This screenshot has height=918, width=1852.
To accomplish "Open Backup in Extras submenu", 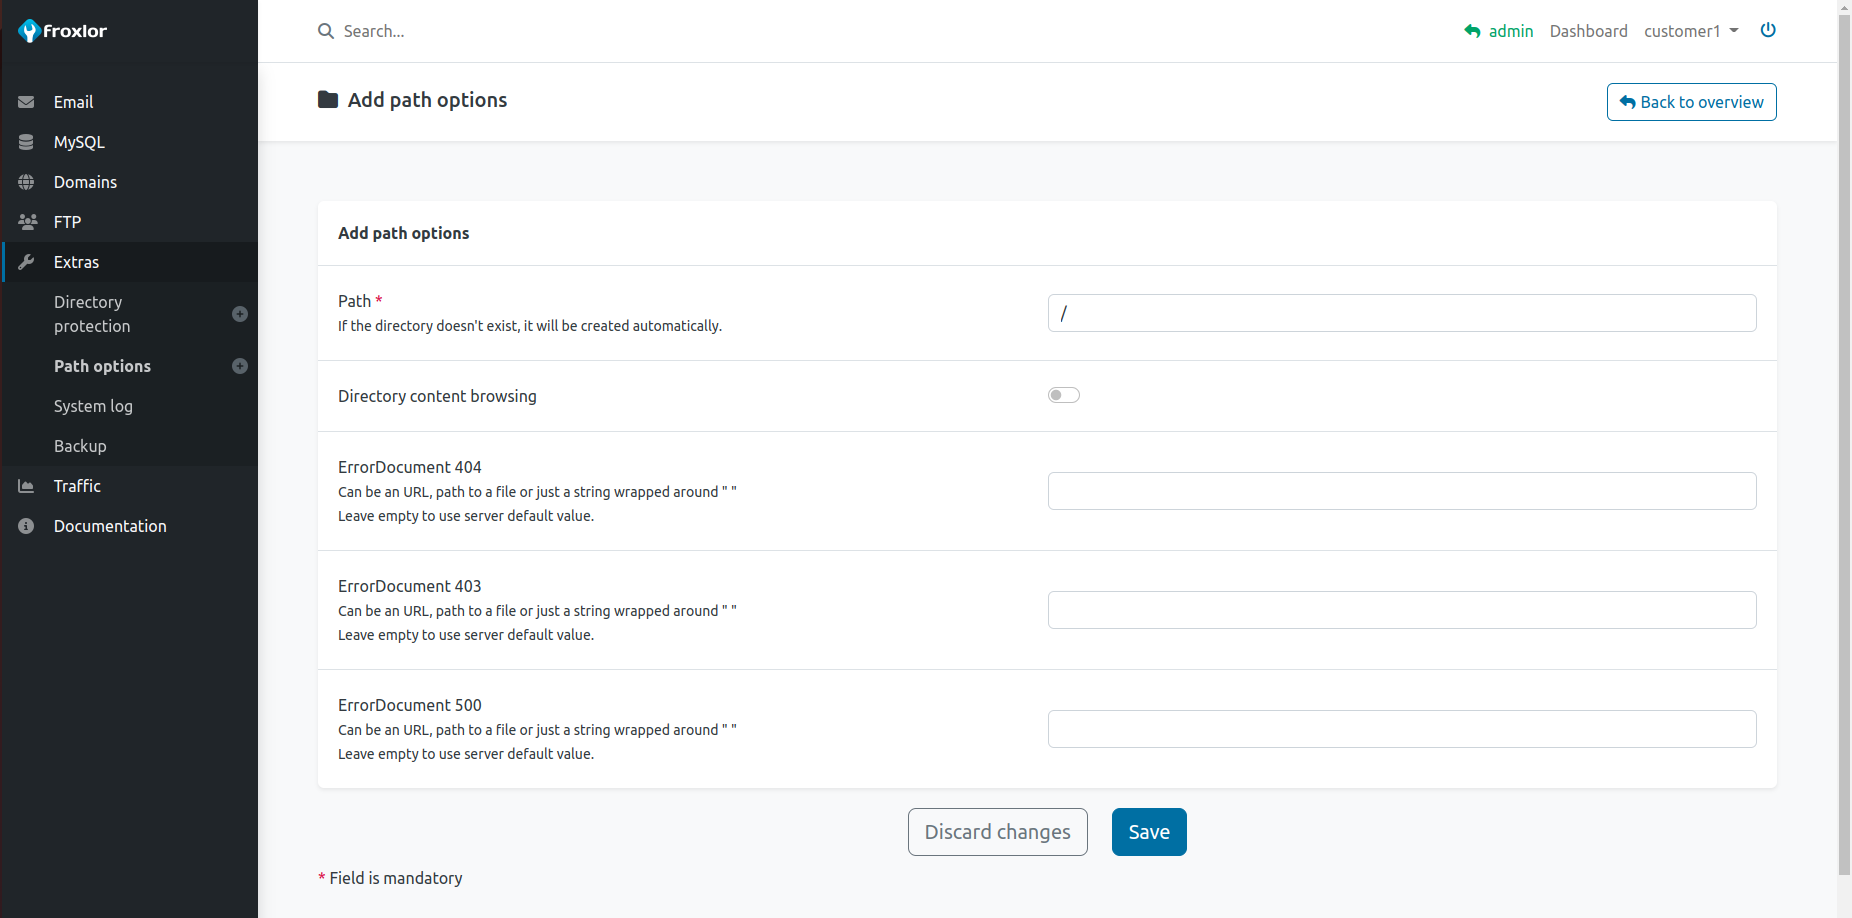I will (80, 446).
